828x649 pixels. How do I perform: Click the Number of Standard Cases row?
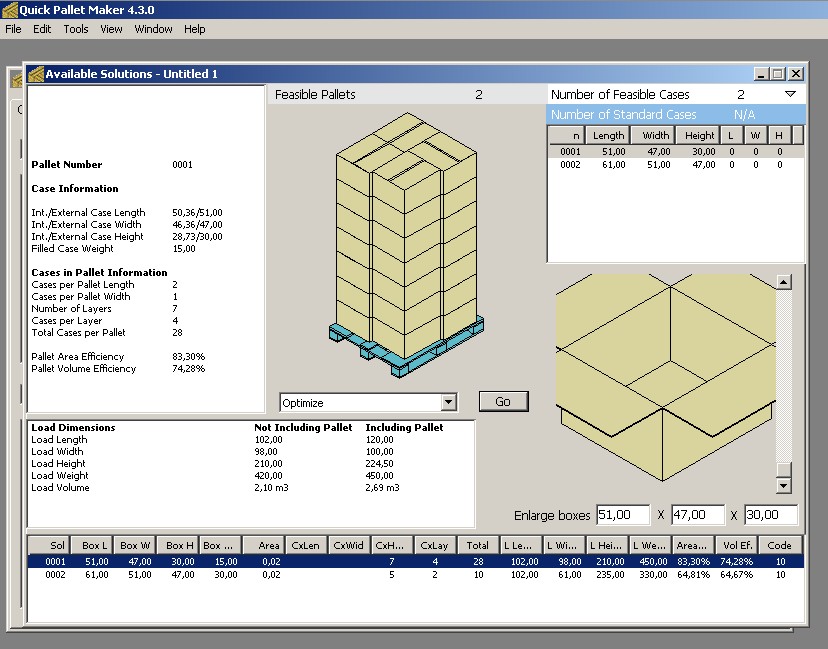tap(676, 115)
